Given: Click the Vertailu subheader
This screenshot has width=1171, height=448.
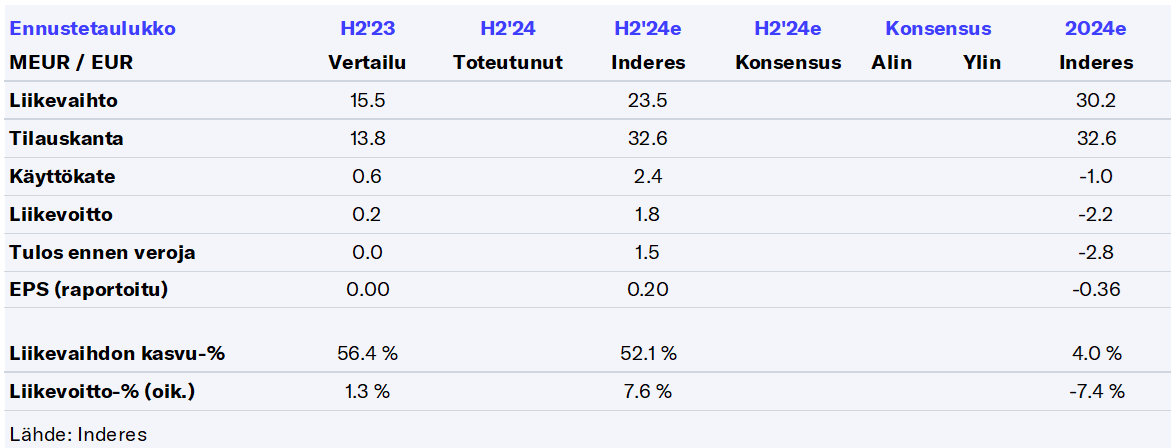Looking at the screenshot, I should (x=367, y=62).
